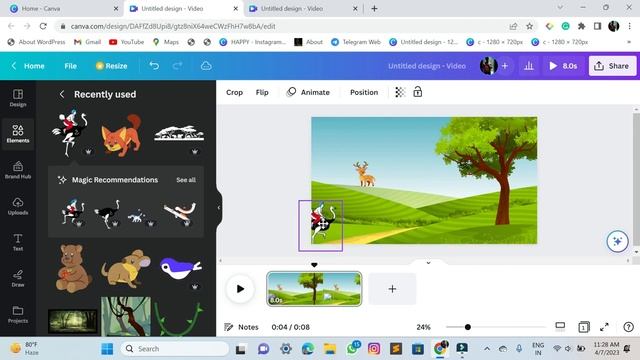640x360 pixels.
Task: Open the Uploads panel
Action: pyautogui.click(x=18, y=206)
